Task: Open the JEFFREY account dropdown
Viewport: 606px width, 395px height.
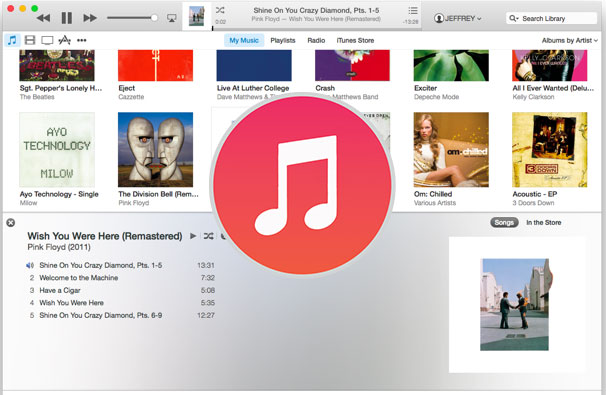Action: [458, 18]
